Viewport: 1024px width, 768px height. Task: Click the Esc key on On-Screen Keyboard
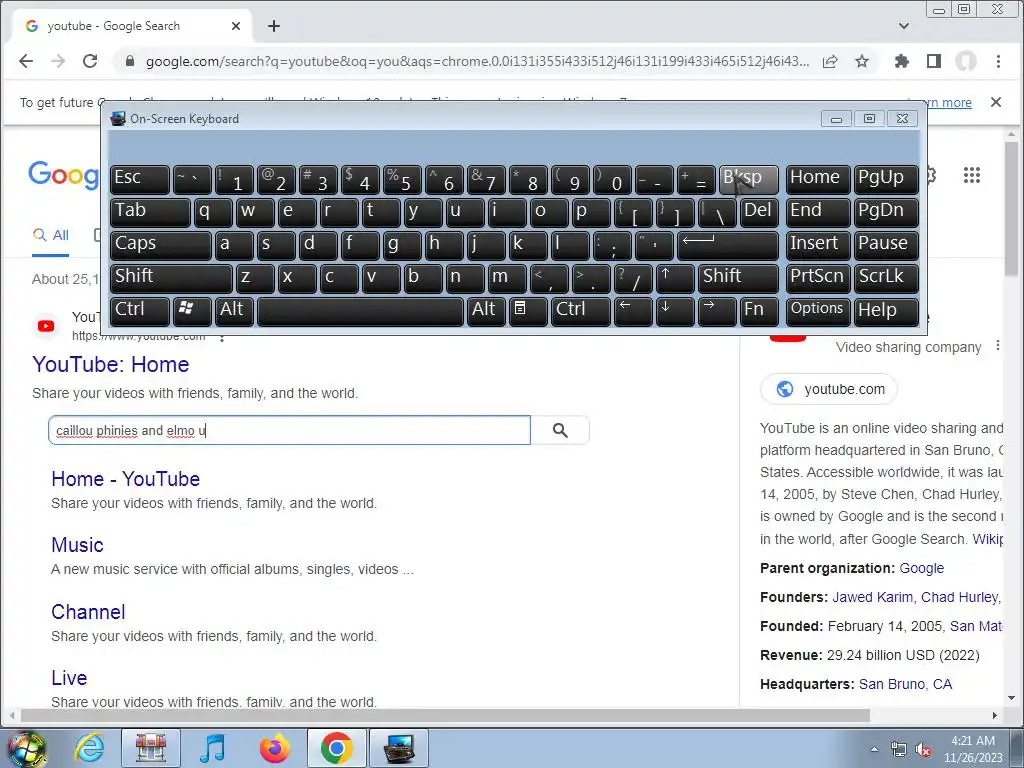(x=140, y=180)
